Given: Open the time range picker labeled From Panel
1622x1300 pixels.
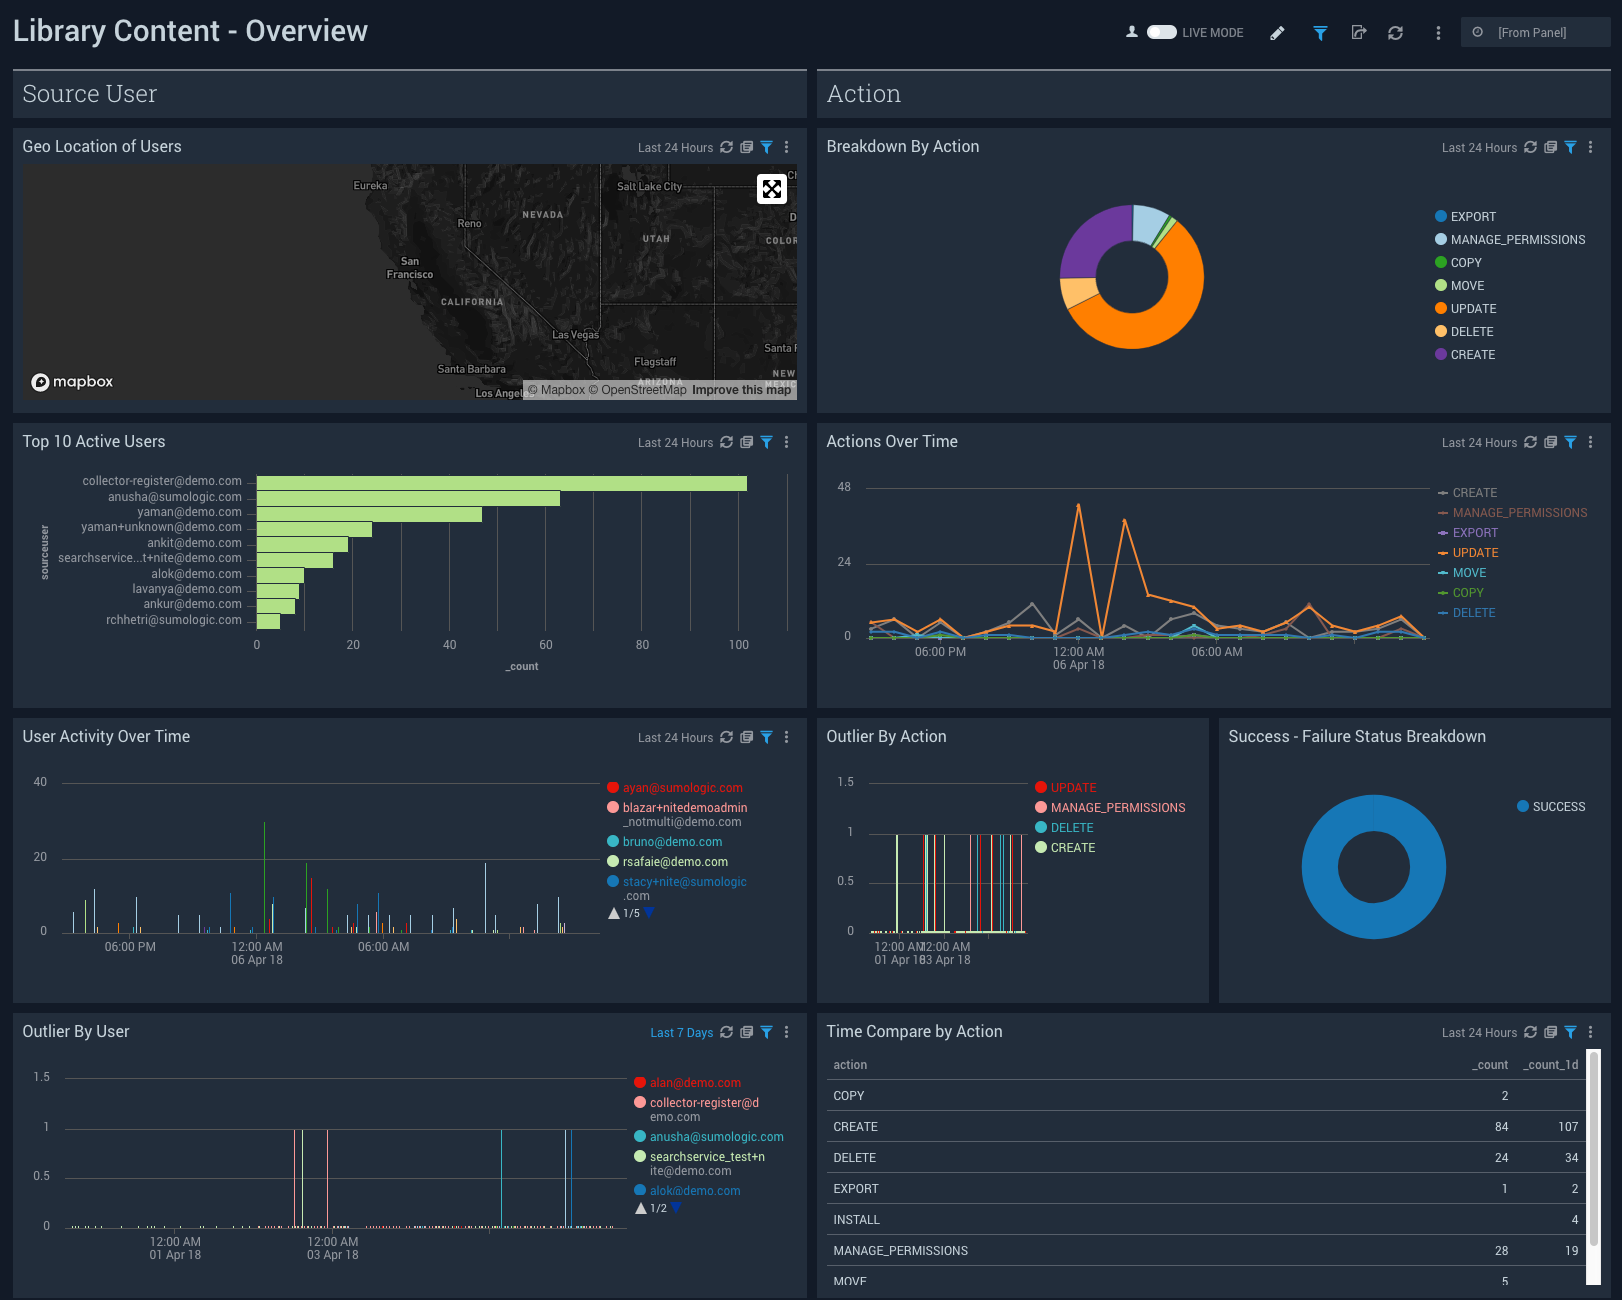Looking at the screenshot, I should coord(1534,33).
